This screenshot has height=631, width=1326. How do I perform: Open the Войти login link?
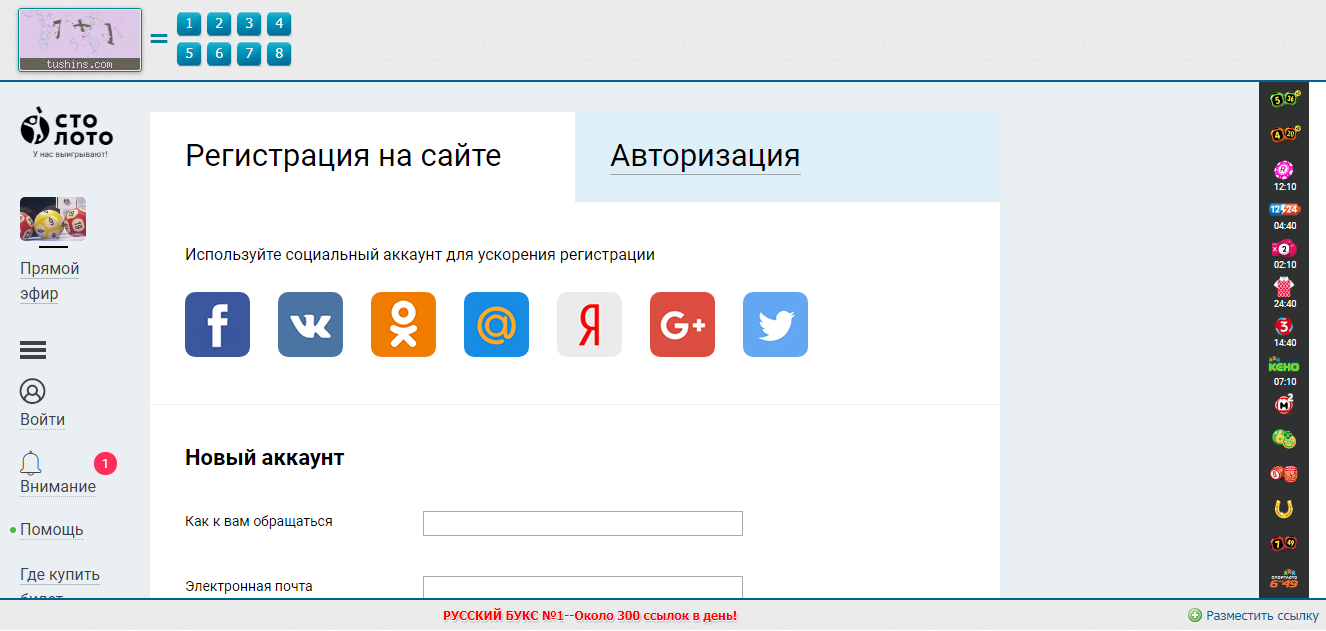(x=42, y=420)
